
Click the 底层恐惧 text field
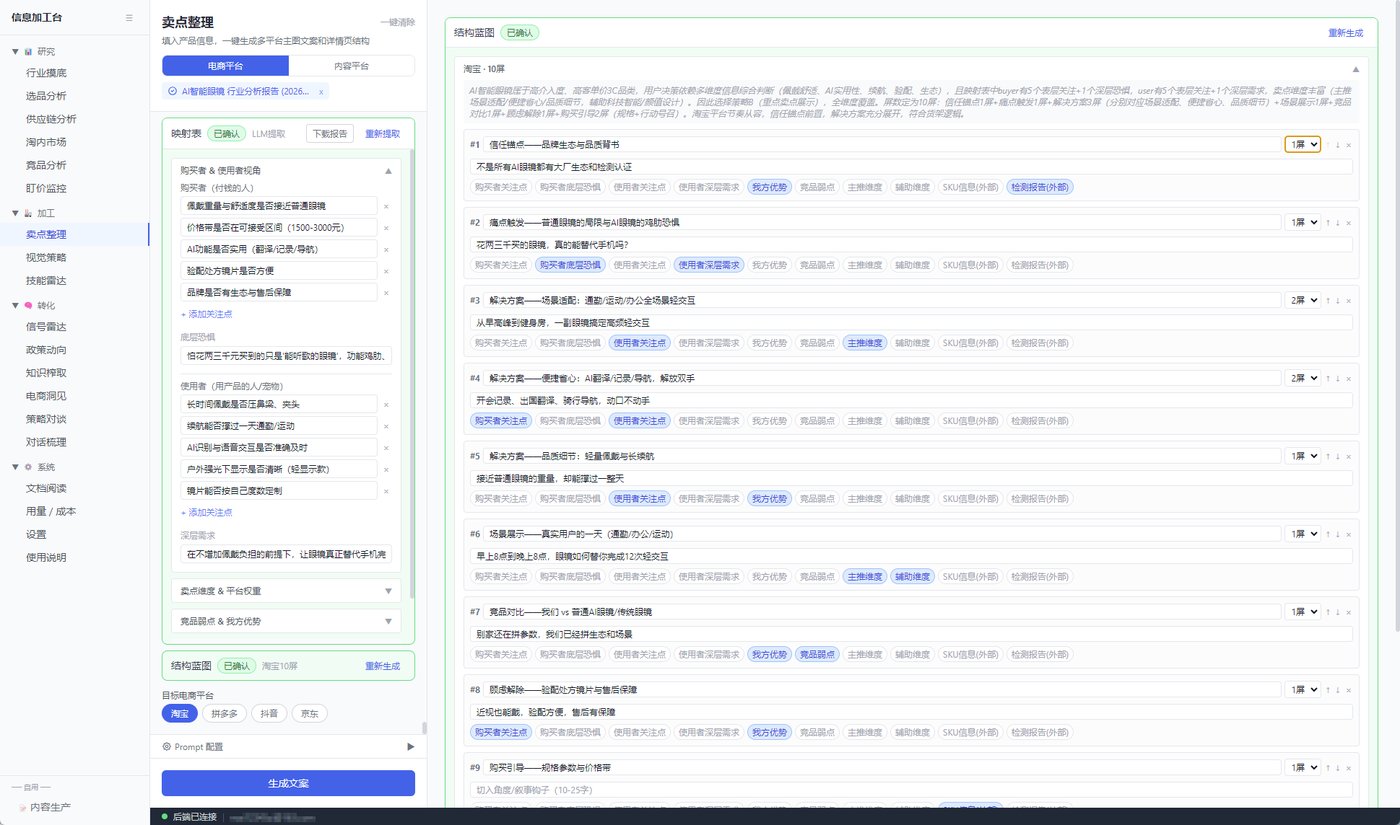(x=286, y=357)
